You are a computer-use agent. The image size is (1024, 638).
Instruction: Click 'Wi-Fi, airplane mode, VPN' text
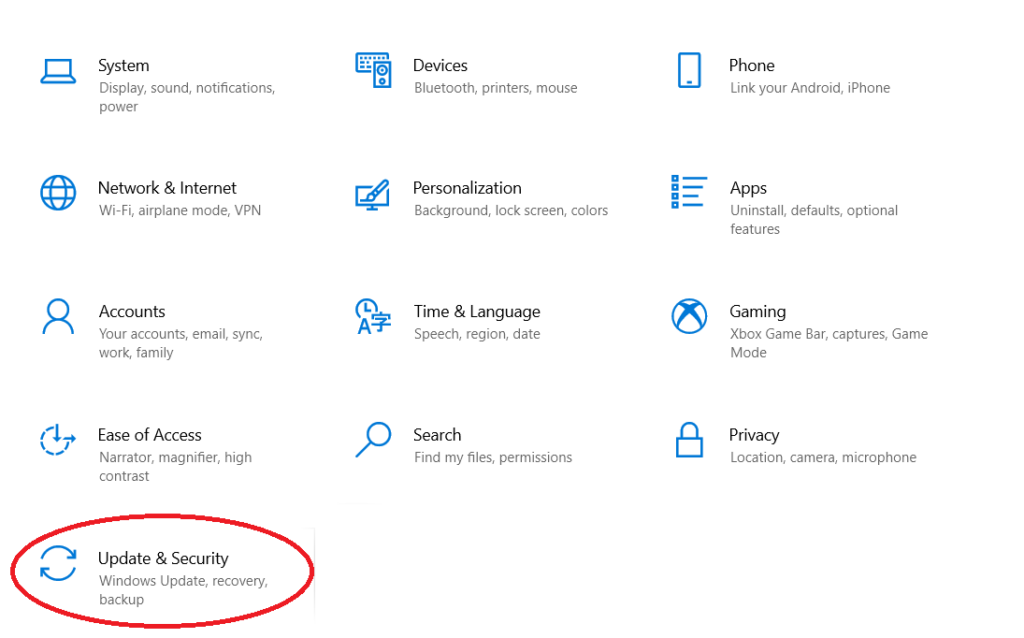tap(180, 211)
